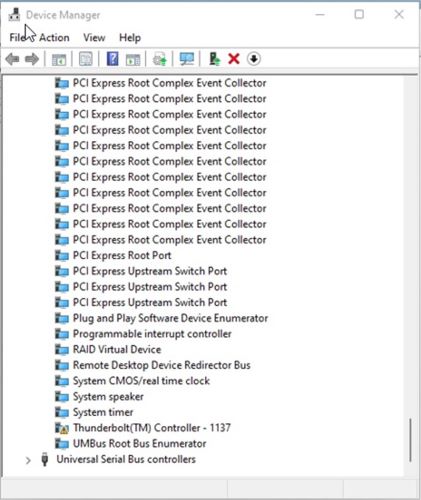
Task: Toggle the Show/Hide Console Tree toolbar icon
Action: [x=59, y=60]
